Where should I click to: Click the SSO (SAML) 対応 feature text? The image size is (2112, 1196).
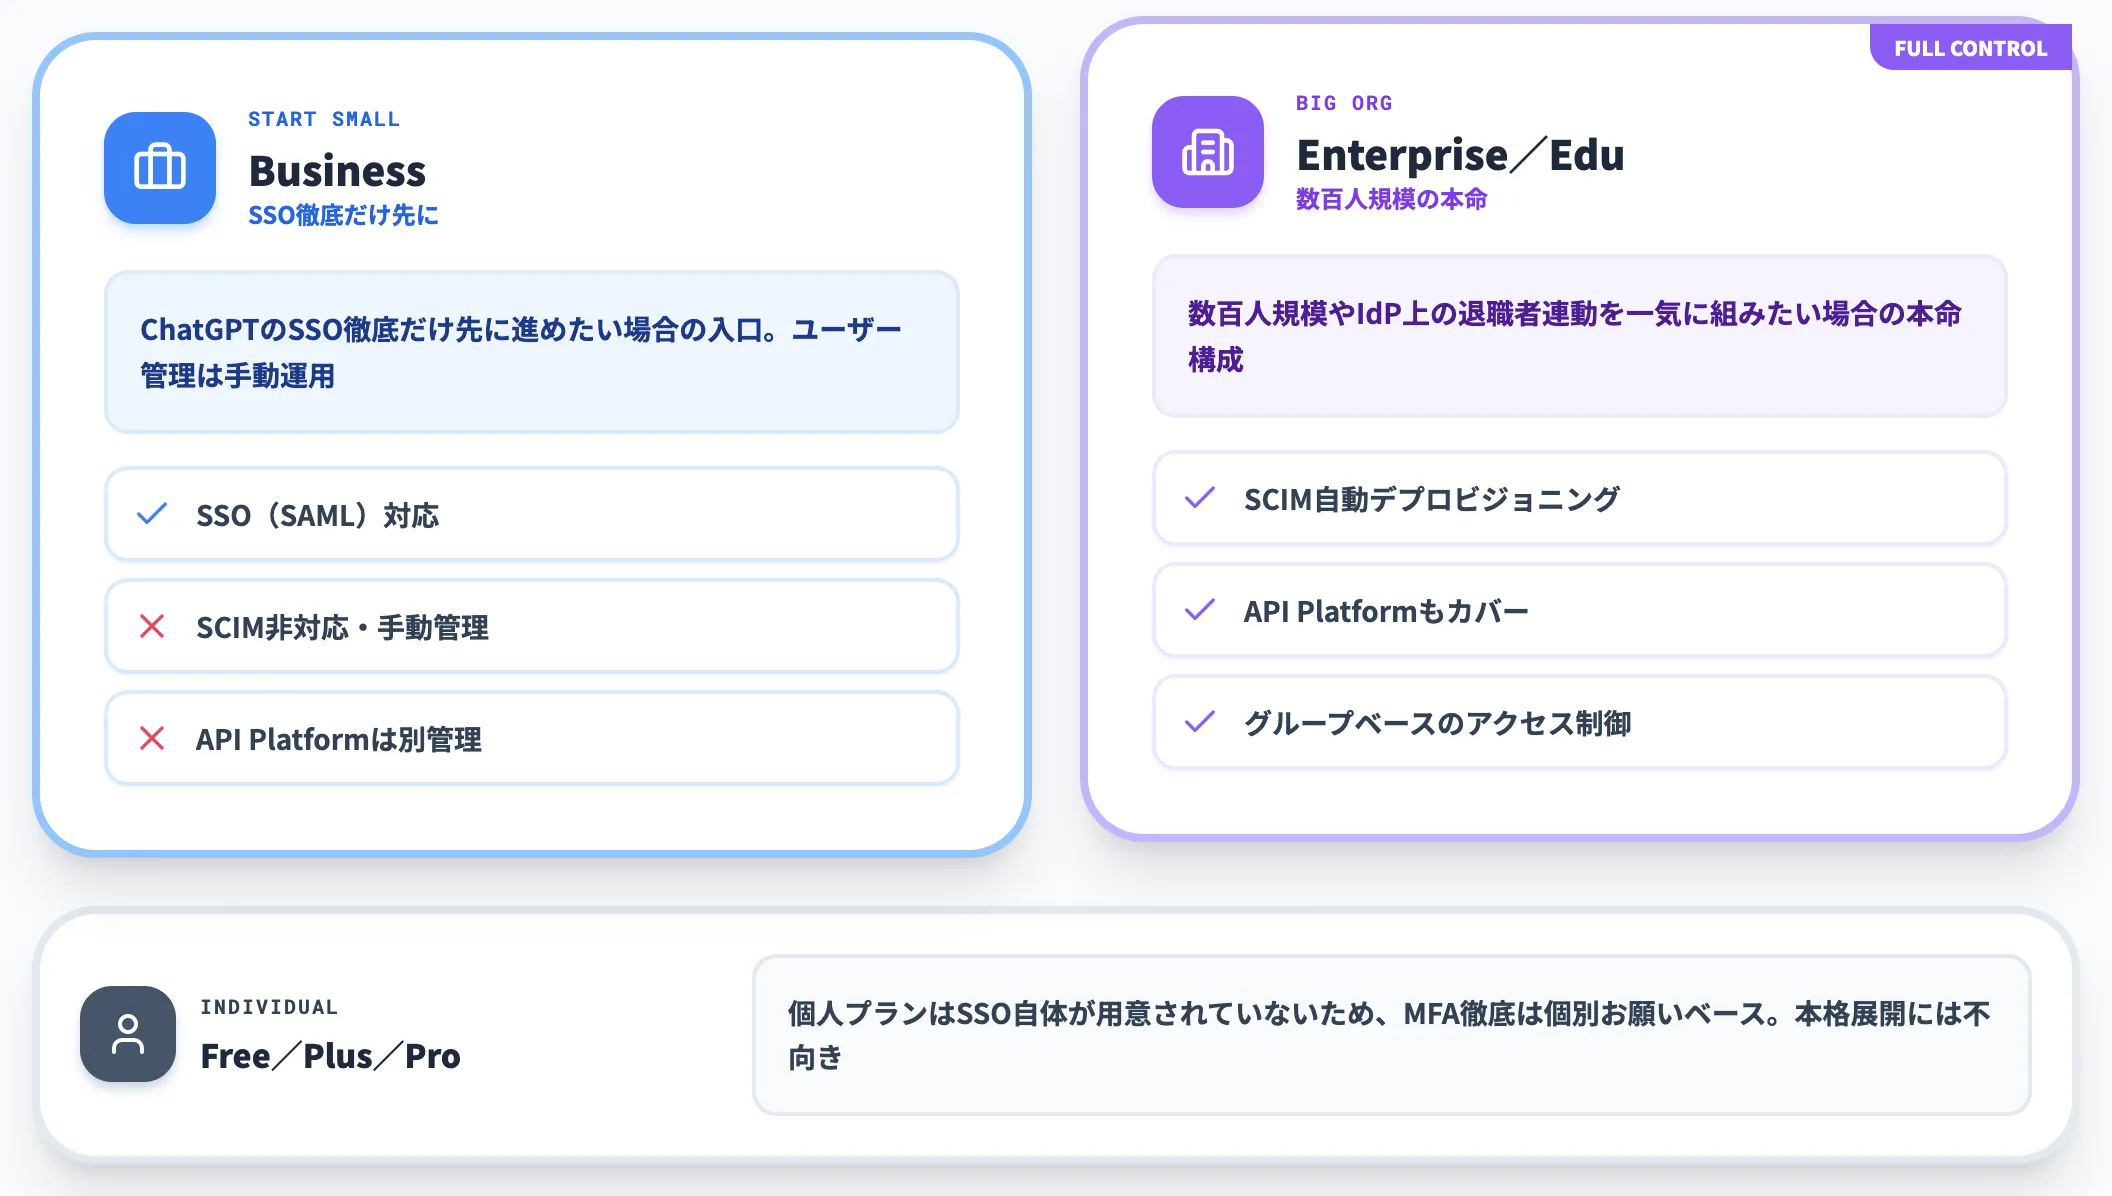coord(317,515)
